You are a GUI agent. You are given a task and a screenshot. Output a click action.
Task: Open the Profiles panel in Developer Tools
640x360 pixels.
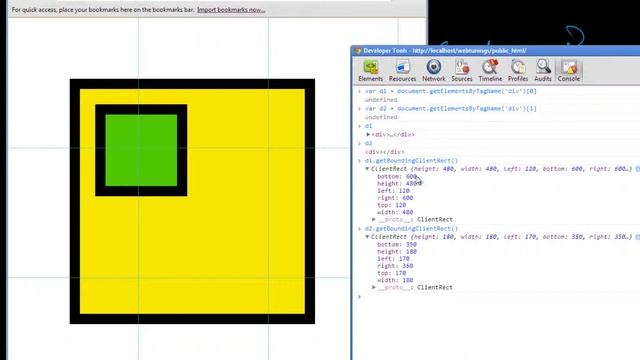(518, 71)
